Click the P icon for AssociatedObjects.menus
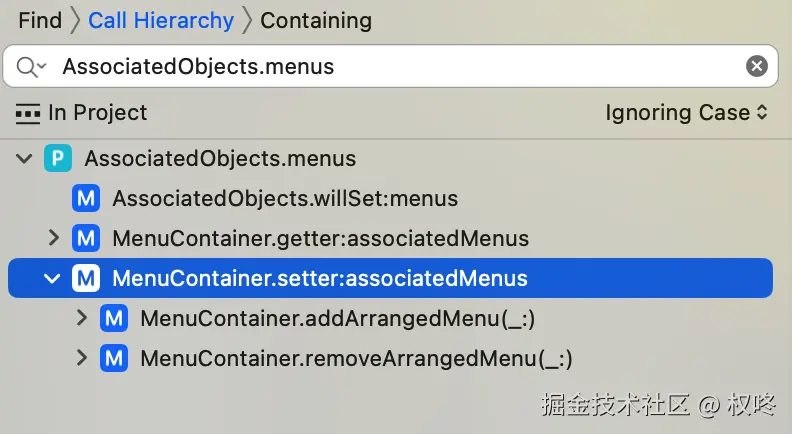The height and width of the screenshot is (434, 792). pyautogui.click(x=58, y=158)
